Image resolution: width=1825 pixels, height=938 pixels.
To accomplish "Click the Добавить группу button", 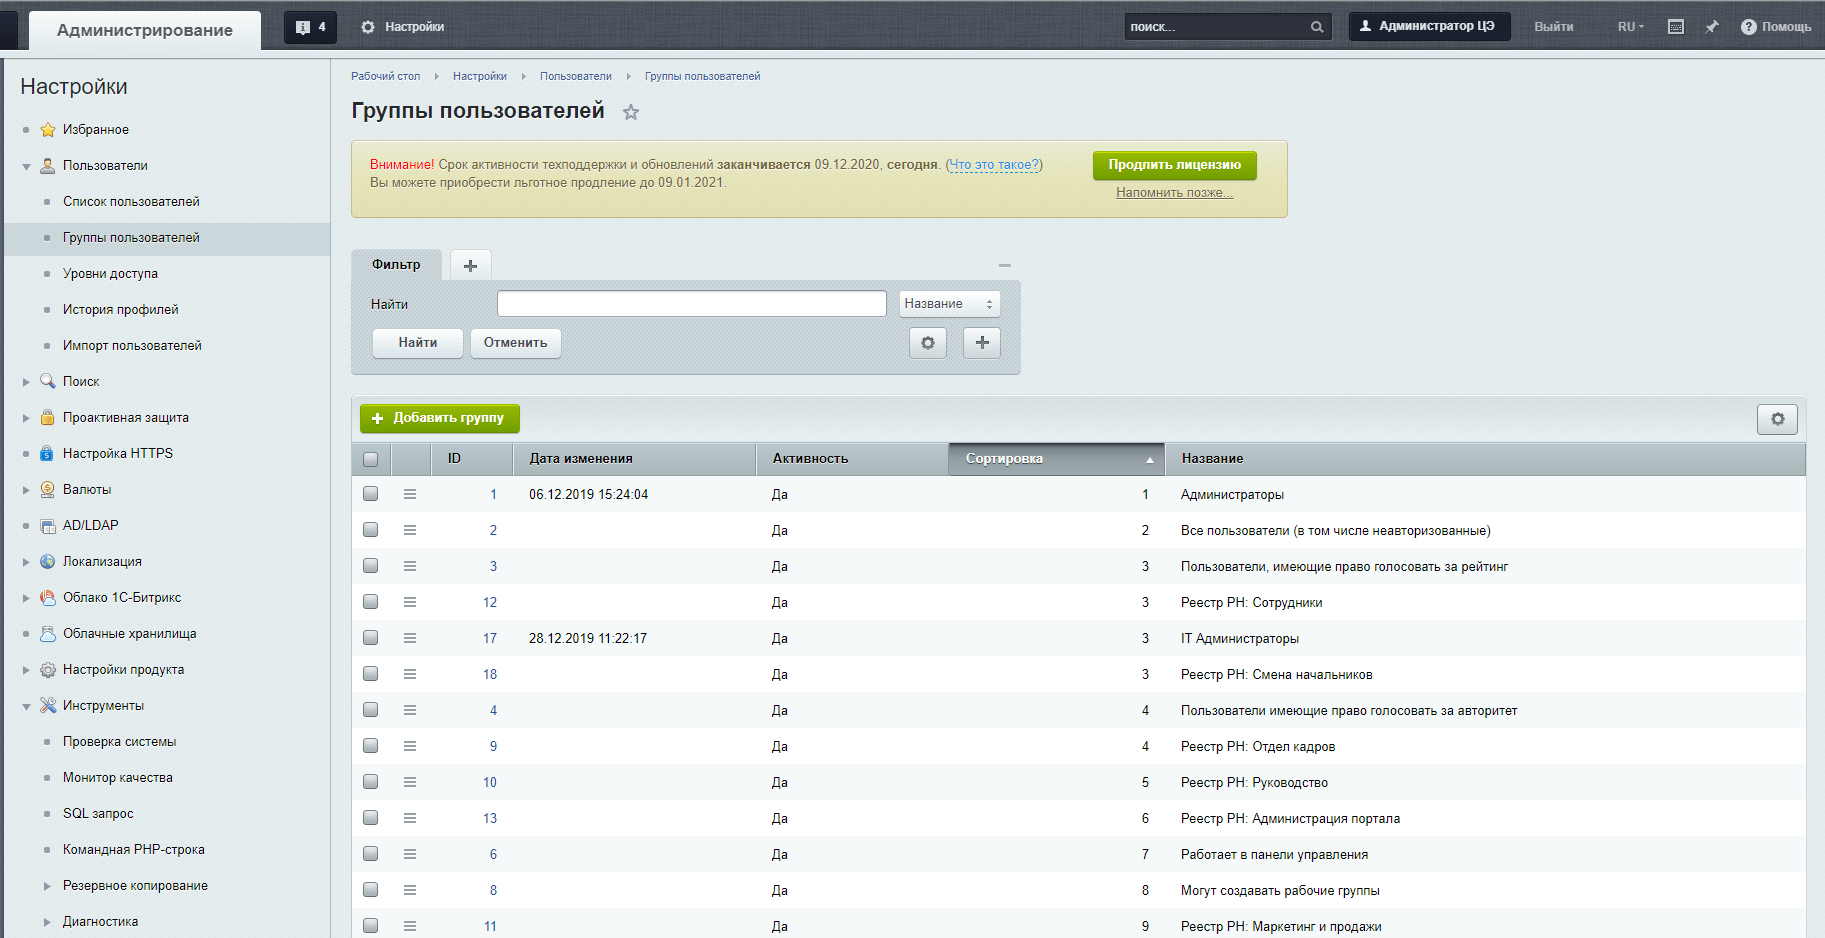I will click(x=439, y=418).
